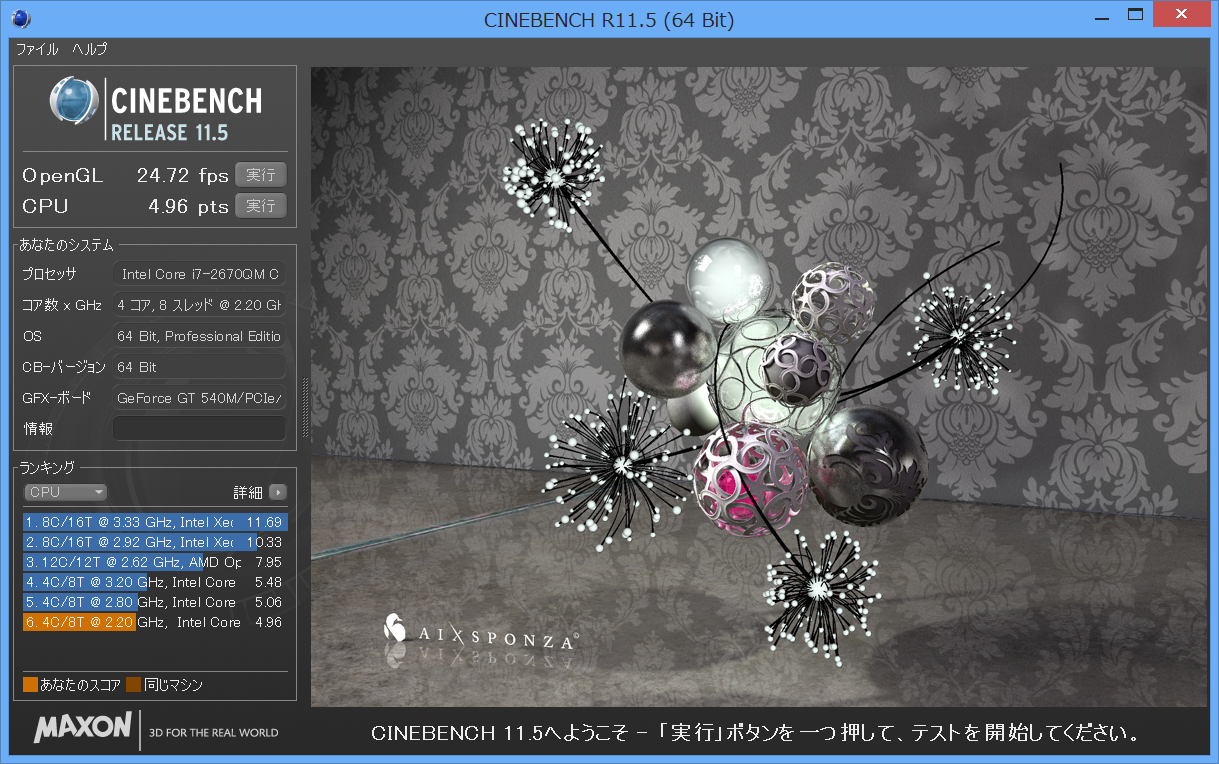The height and width of the screenshot is (764, 1219).
Task: Open the ヘルプ menu
Action: click(89, 49)
